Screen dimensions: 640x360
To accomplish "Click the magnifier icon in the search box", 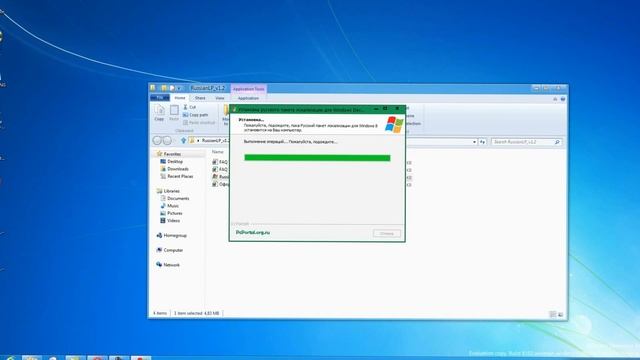I will pos(558,142).
